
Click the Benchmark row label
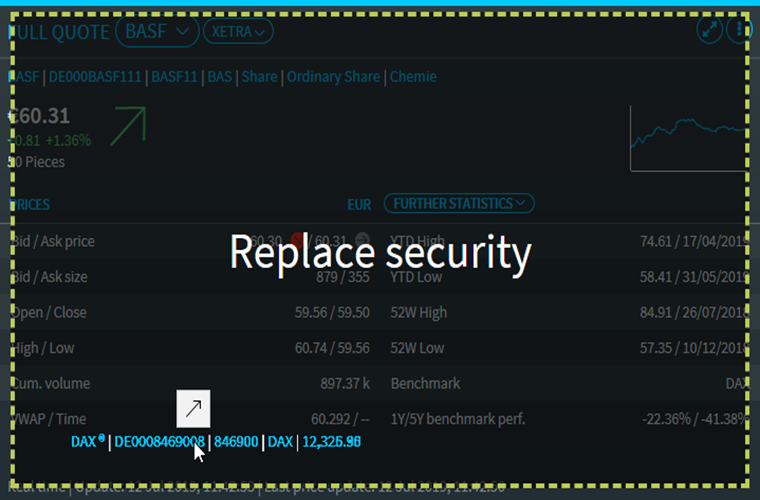(426, 384)
